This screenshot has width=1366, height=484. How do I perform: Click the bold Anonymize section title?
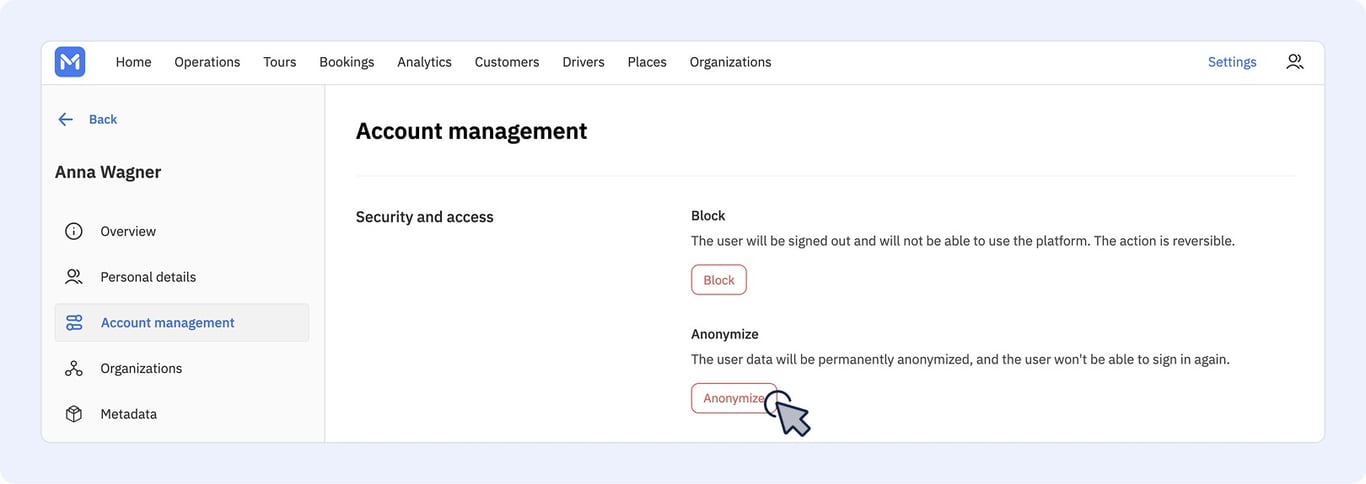point(725,334)
